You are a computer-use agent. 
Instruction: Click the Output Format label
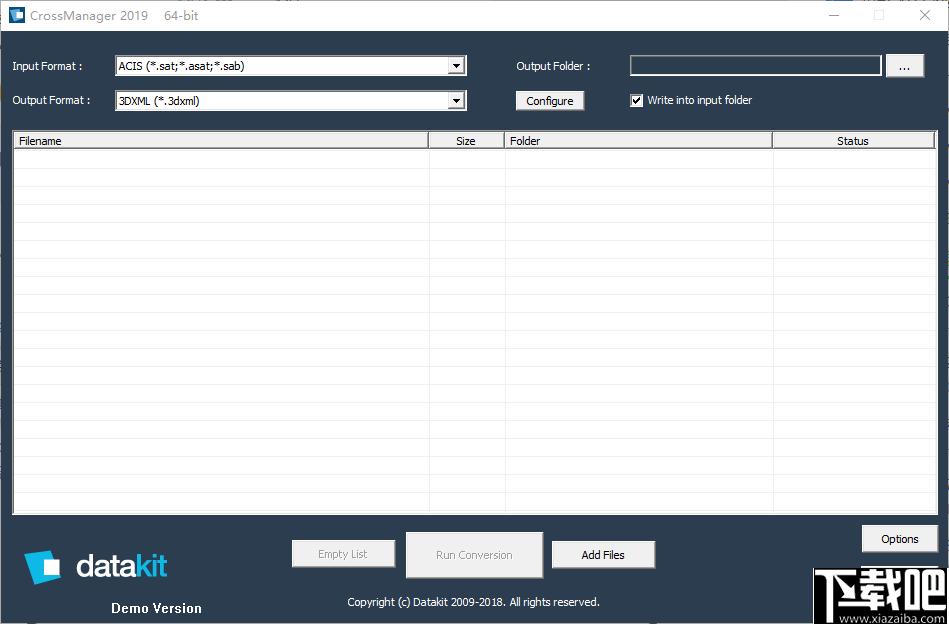(x=51, y=100)
